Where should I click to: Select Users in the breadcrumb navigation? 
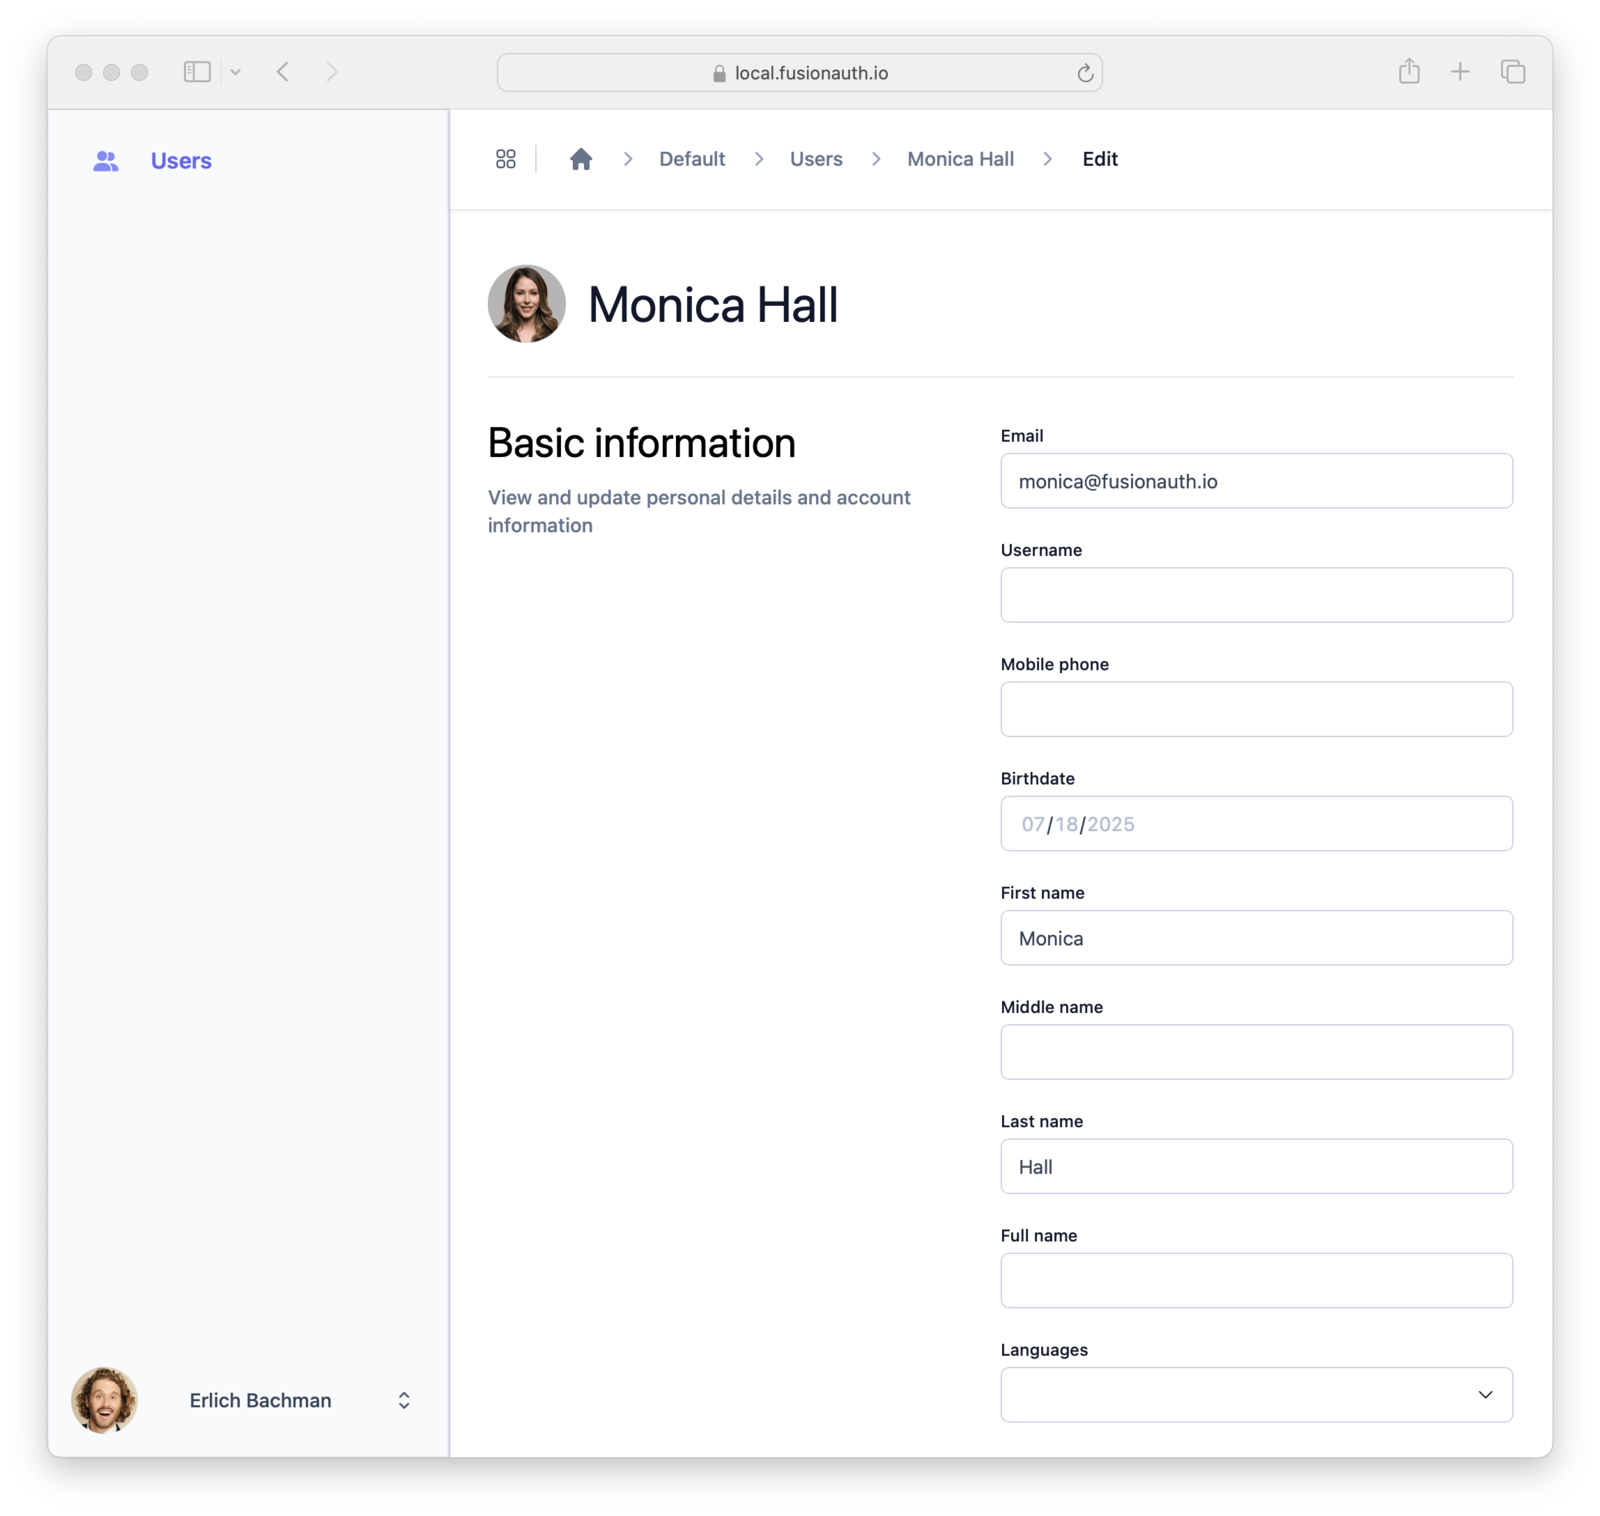click(815, 158)
